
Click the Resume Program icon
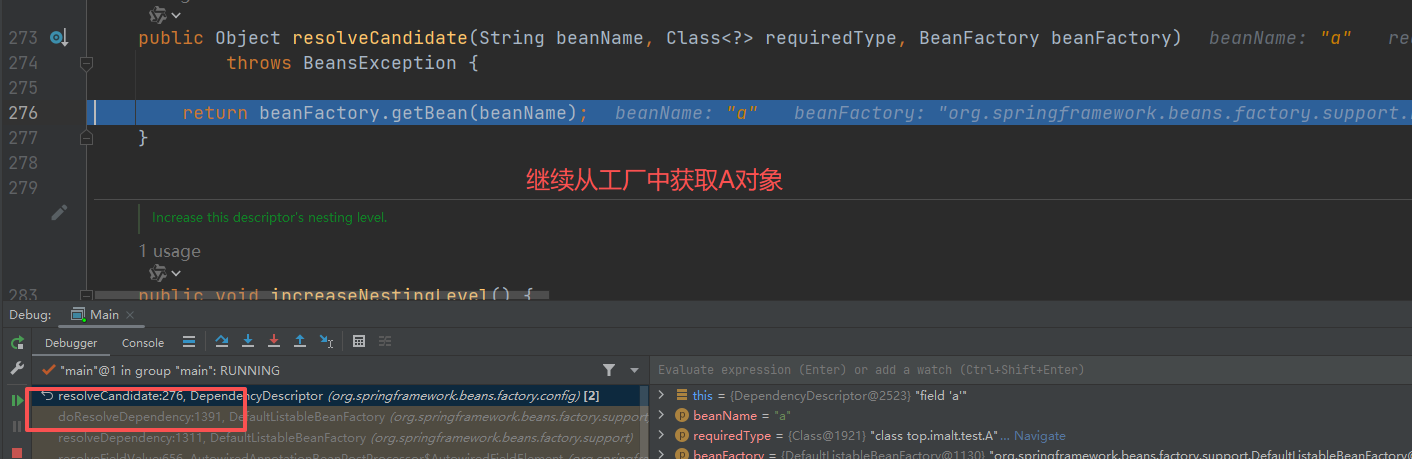tap(17, 400)
